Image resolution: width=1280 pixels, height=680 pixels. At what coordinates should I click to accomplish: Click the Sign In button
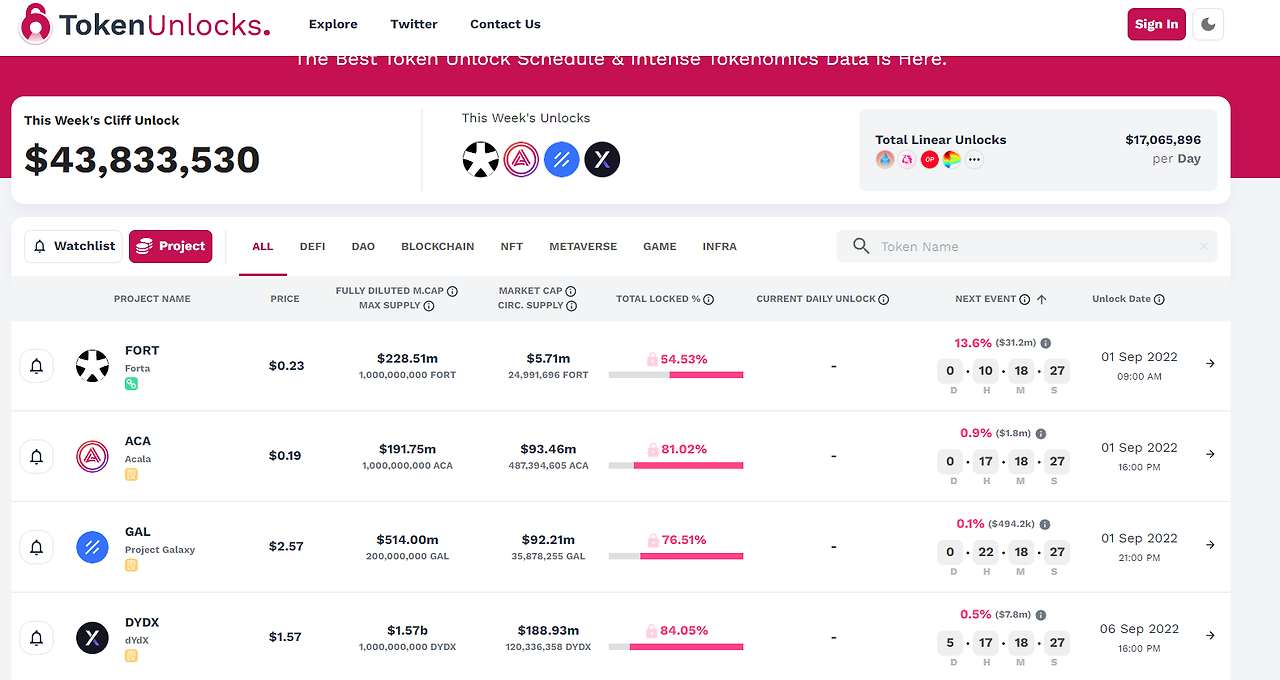point(1156,24)
